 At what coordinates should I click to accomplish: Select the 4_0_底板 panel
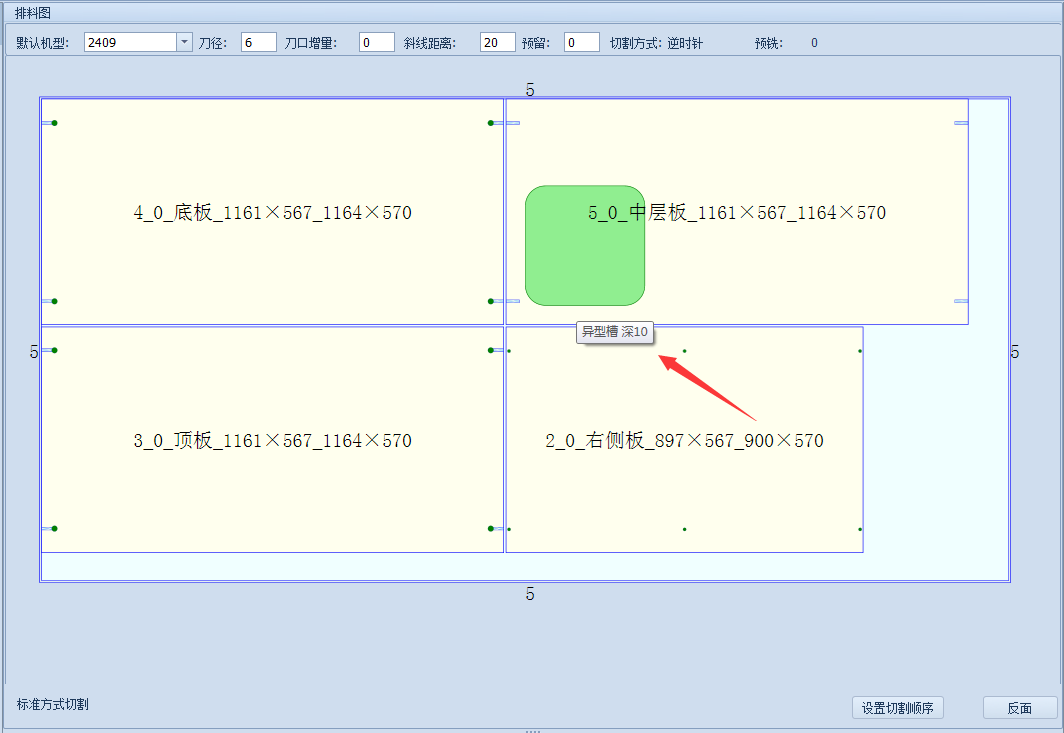[x=270, y=212]
